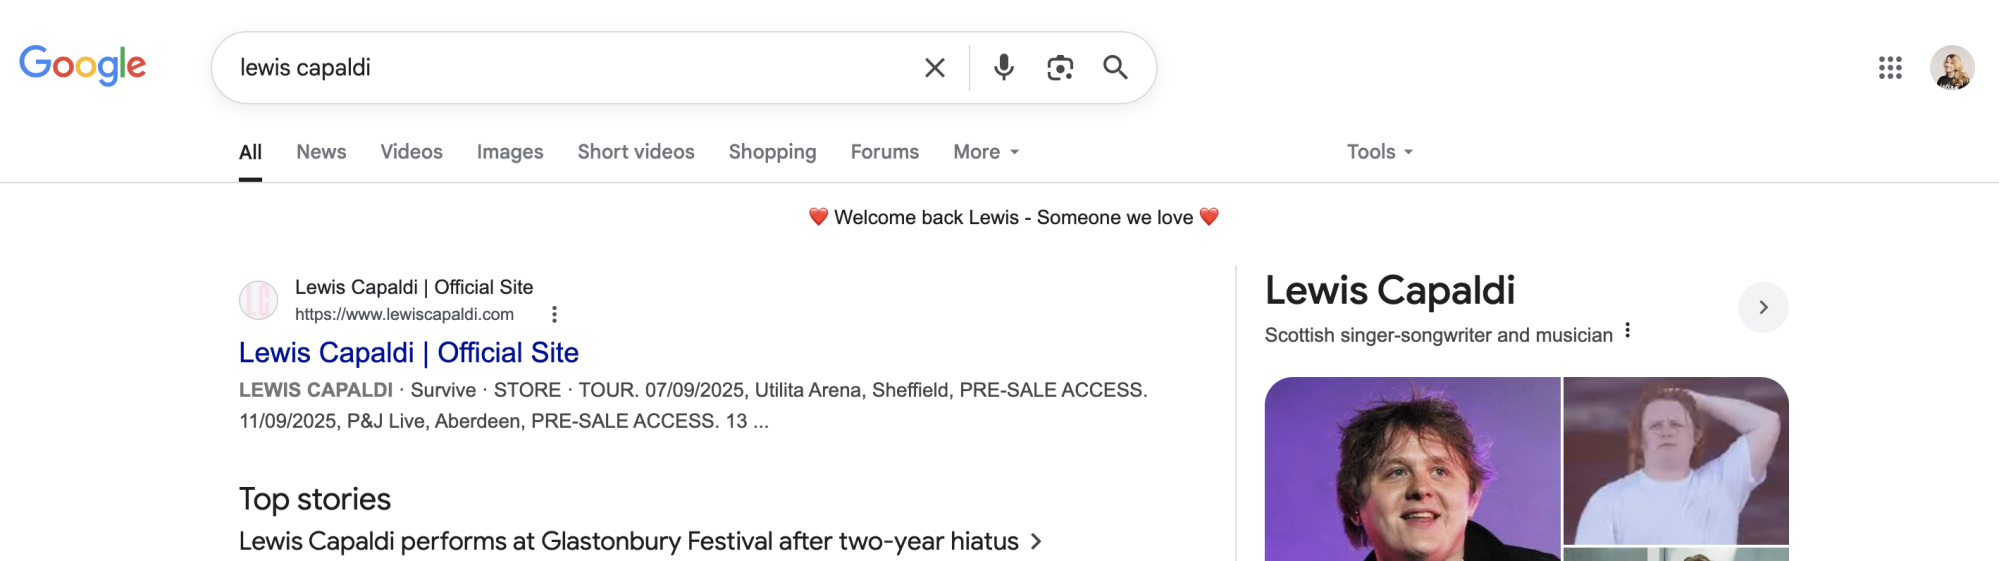Viewport: 1999px width, 561px height.
Task: Open knowledge panel more options dots
Action: 1628,331
